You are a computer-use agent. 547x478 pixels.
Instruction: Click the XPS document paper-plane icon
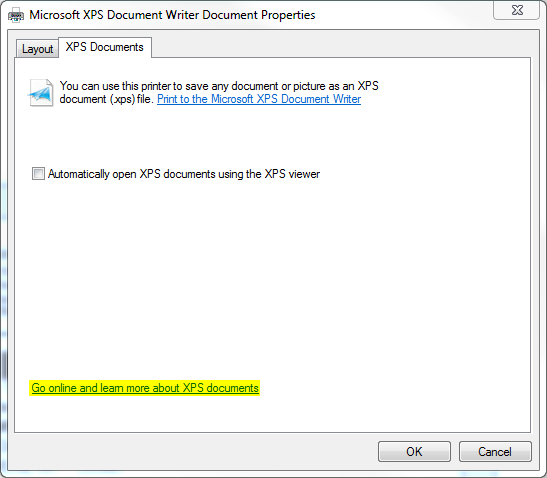(x=41, y=93)
